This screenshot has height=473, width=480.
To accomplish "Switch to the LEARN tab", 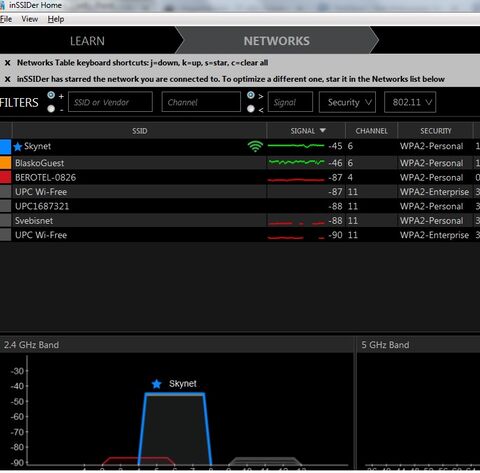I will pyautogui.click(x=87, y=41).
